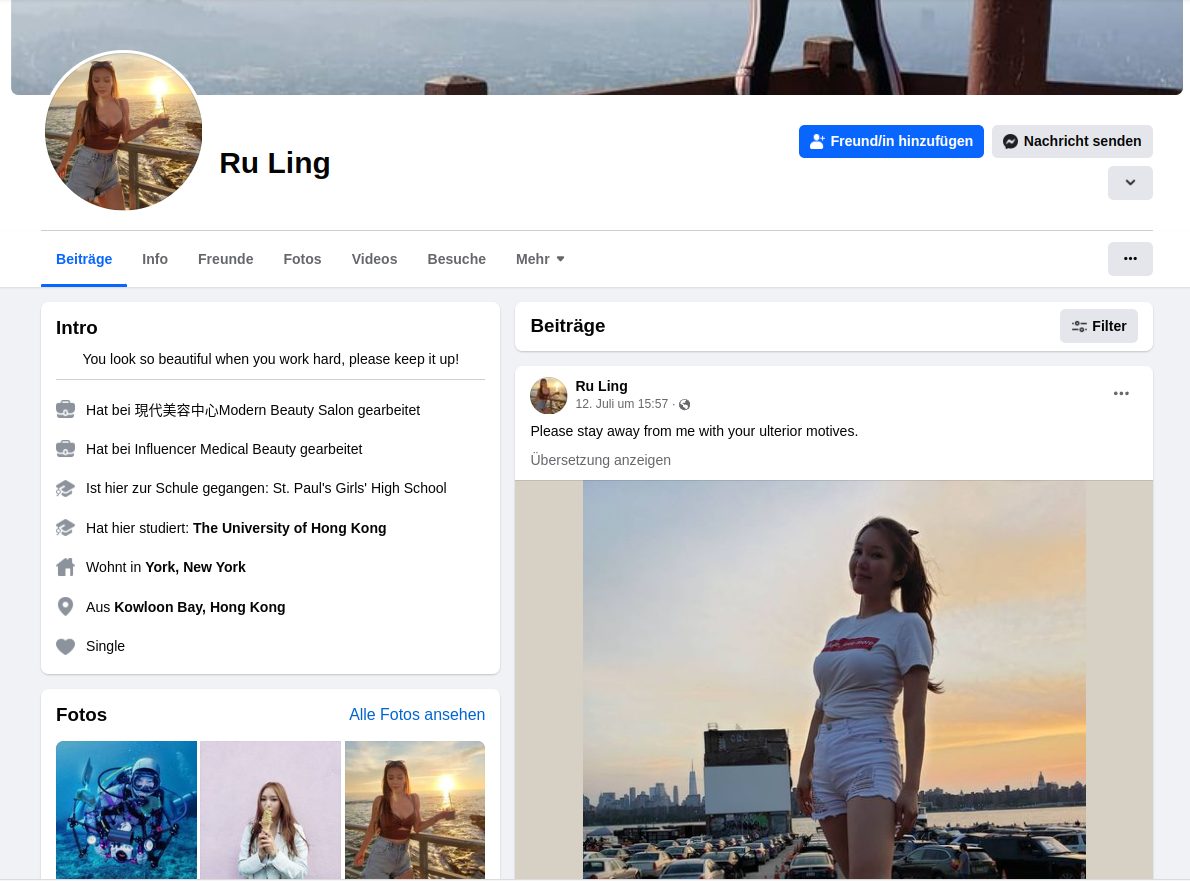Screen dimensions: 1190x881
Task: Click the briefcase icon beside Influencer Medical Beauty
Action: [65, 449]
